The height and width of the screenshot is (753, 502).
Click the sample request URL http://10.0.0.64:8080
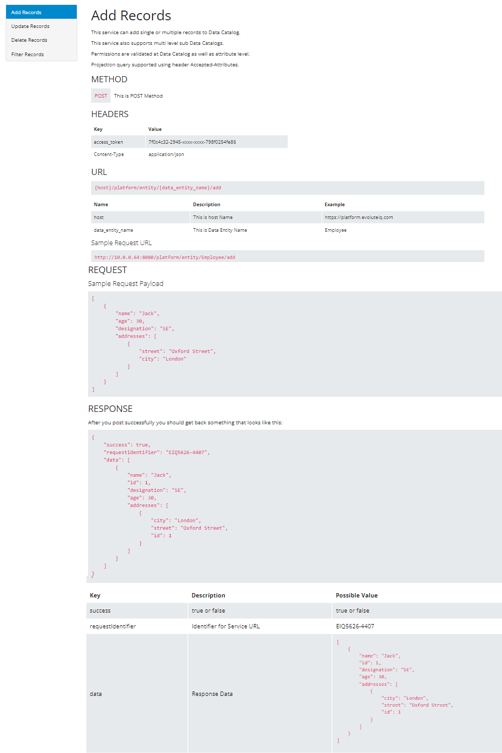tap(165, 257)
